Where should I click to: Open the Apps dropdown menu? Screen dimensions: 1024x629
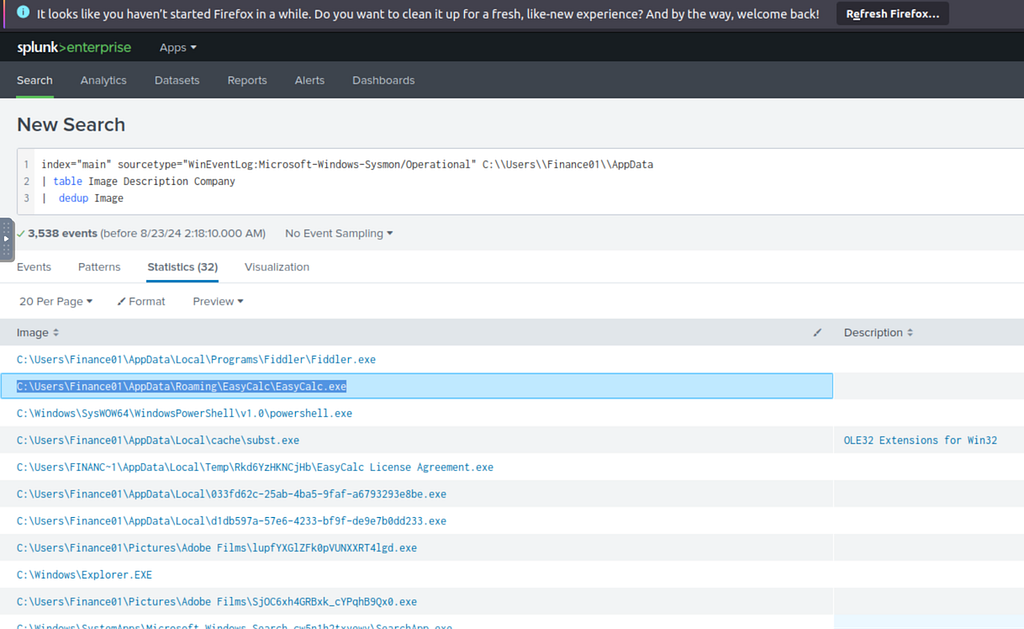tap(178, 48)
